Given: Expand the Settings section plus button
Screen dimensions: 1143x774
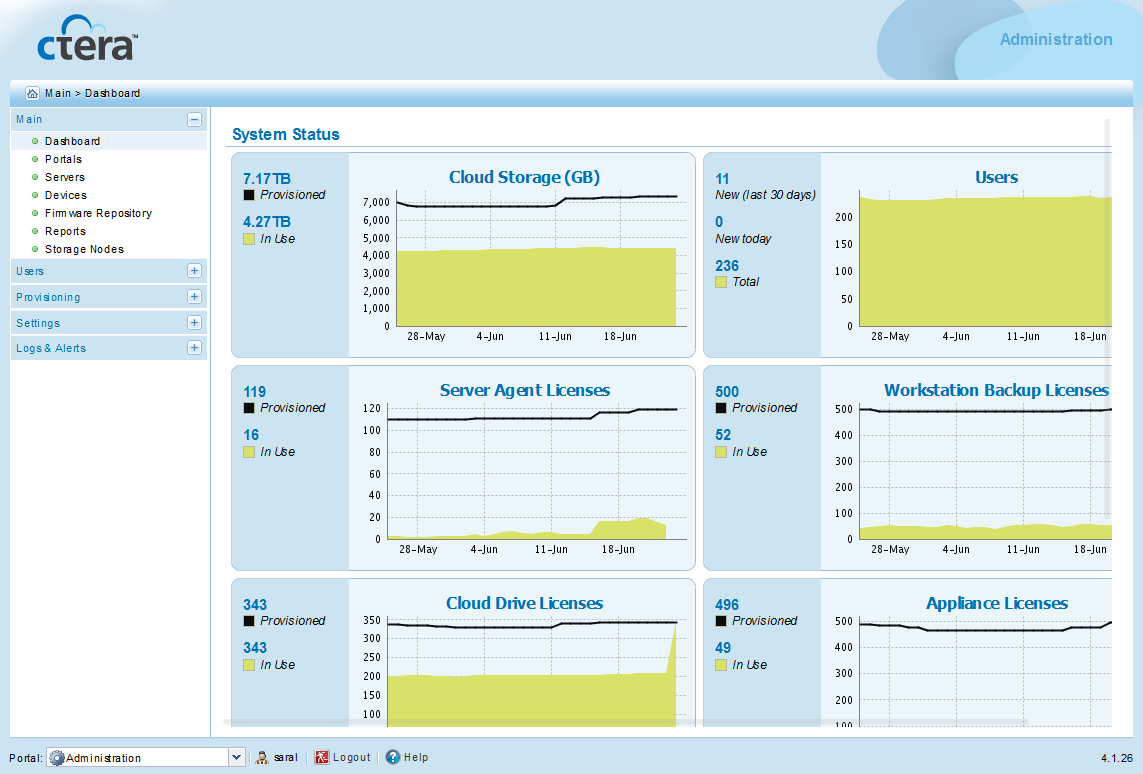Looking at the screenshot, I should coord(194,322).
